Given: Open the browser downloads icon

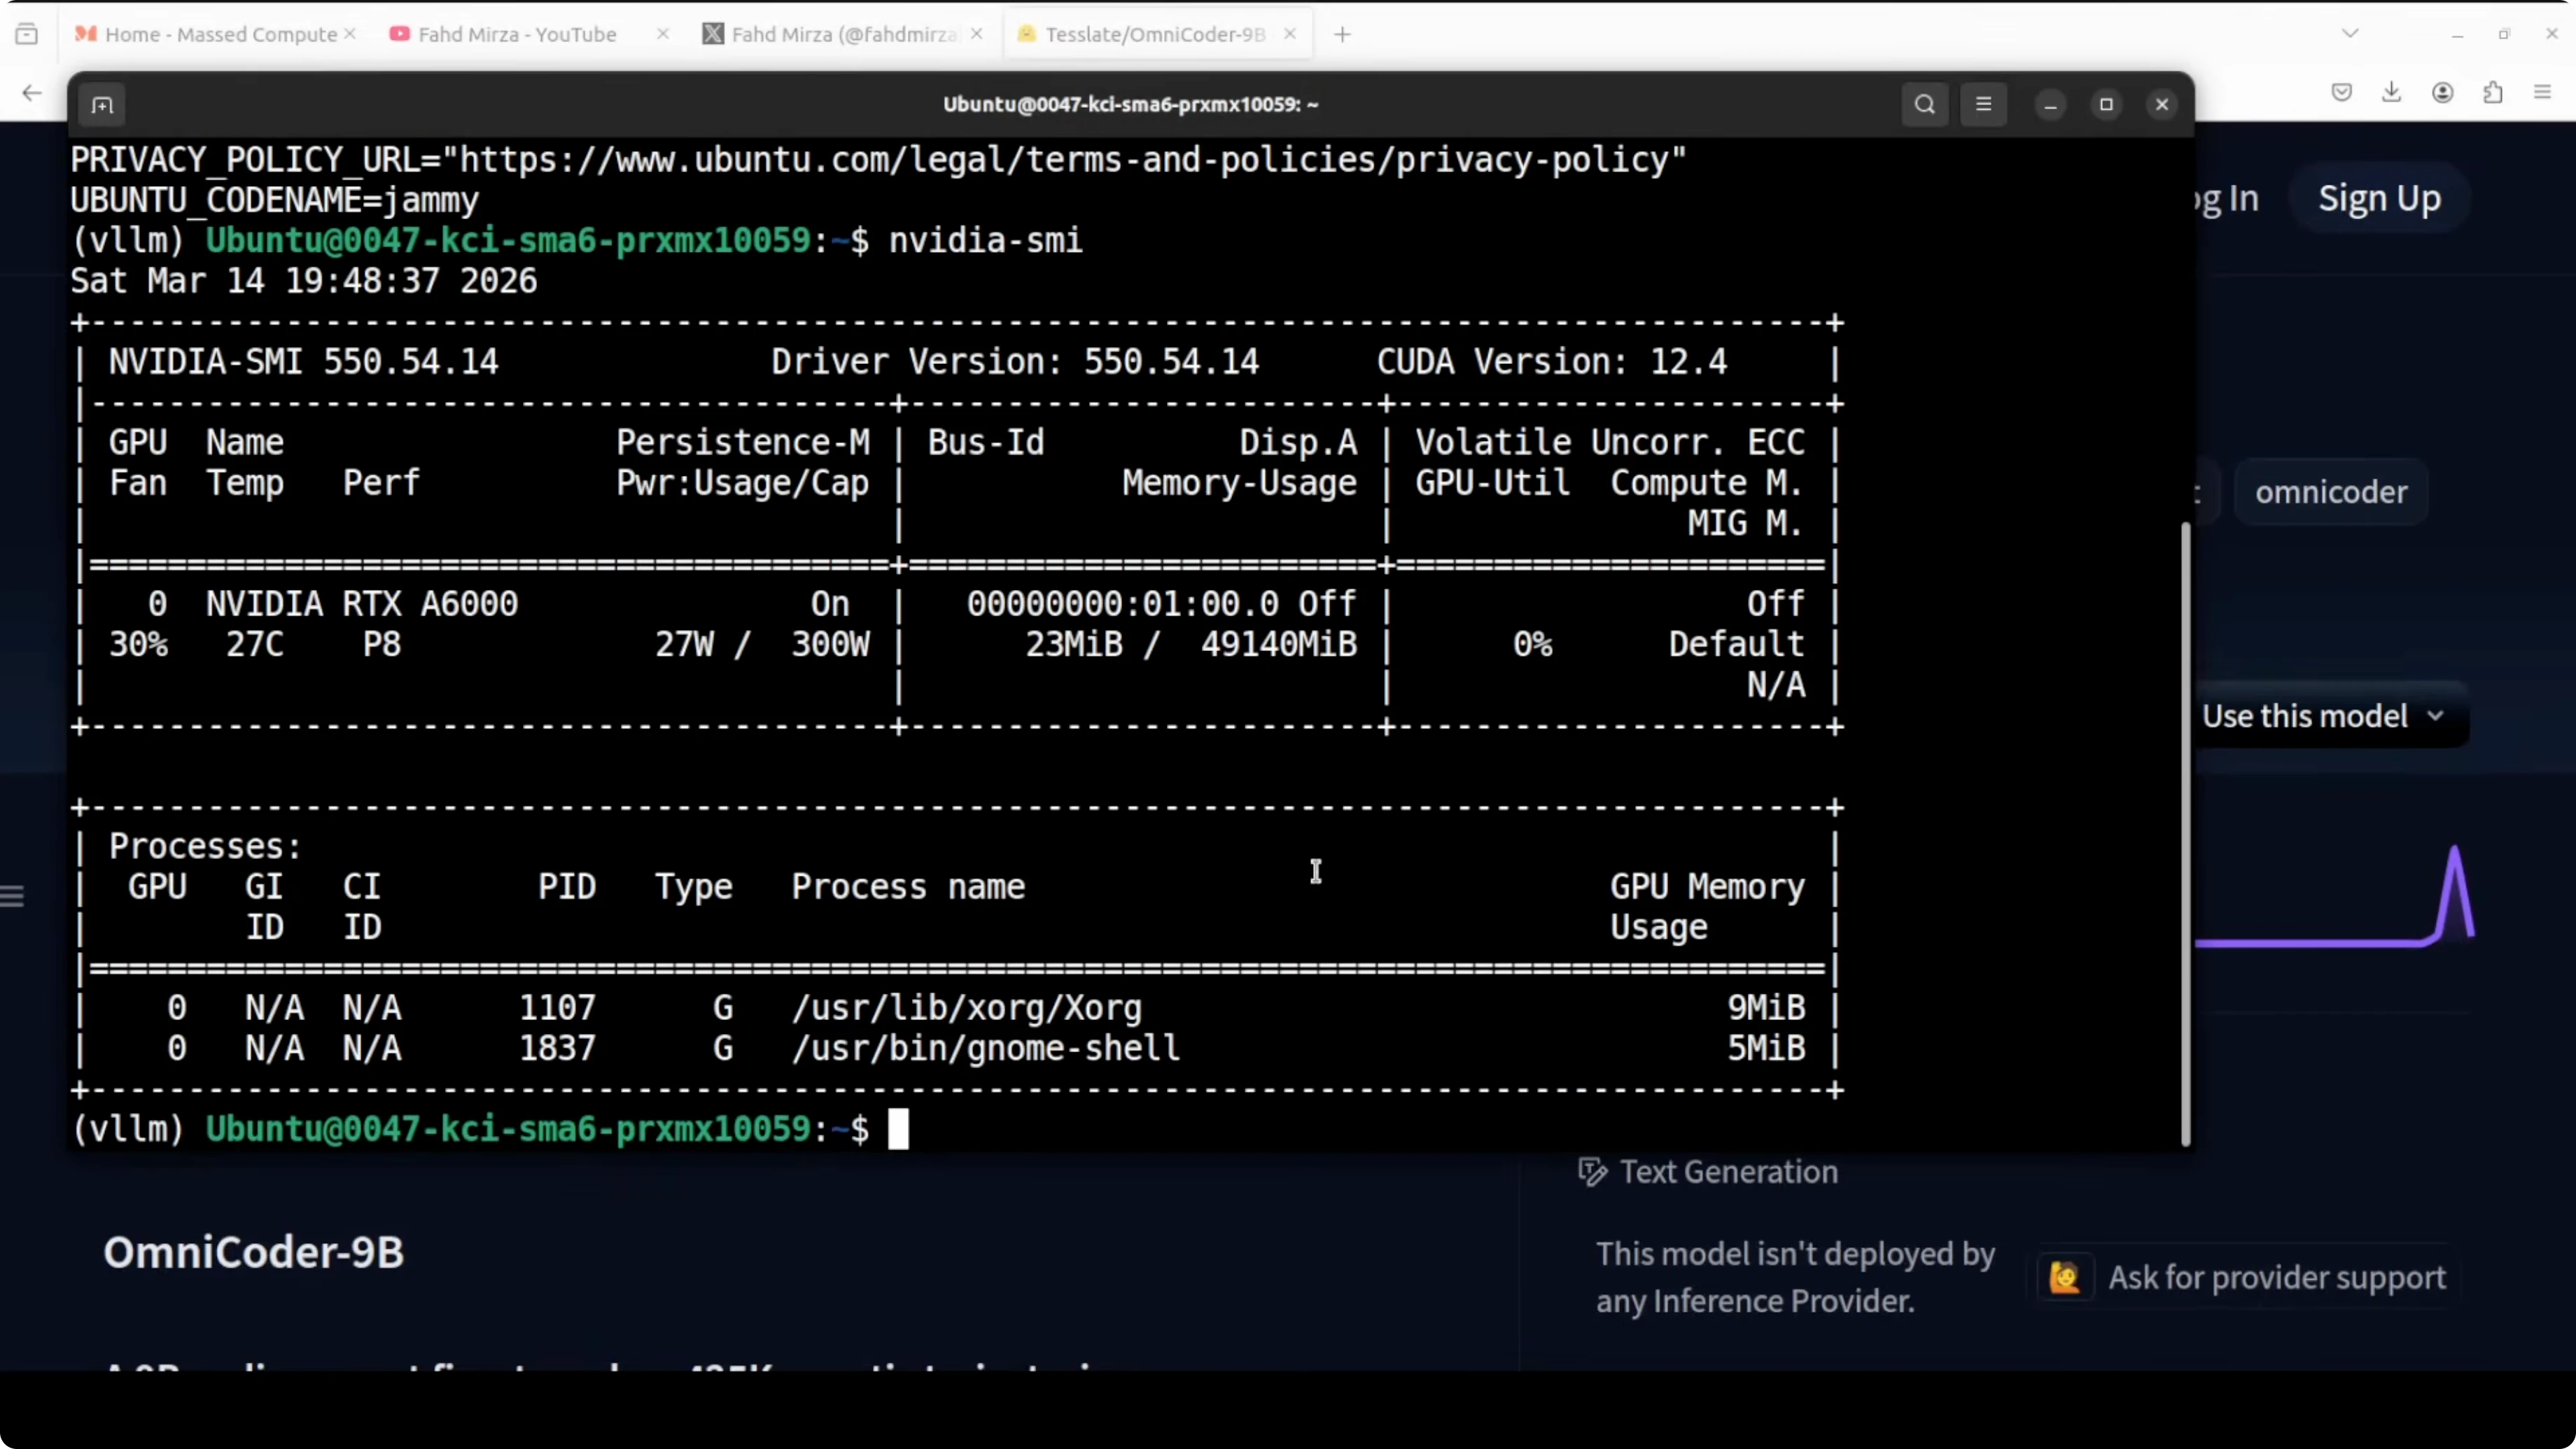Looking at the screenshot, I should coord(2391,93).
